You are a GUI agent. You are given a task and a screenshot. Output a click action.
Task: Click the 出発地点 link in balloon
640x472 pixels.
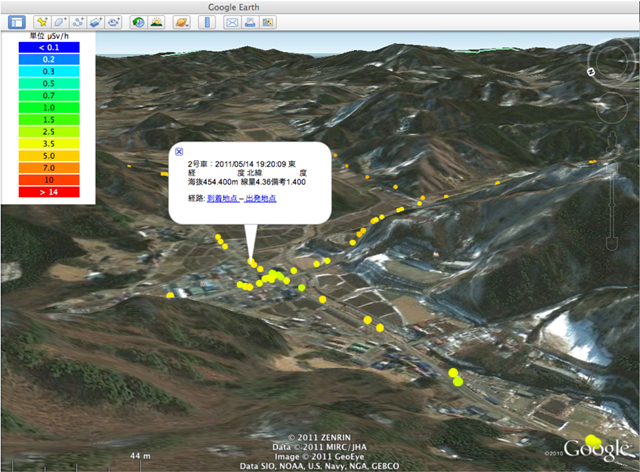[260, 199]
